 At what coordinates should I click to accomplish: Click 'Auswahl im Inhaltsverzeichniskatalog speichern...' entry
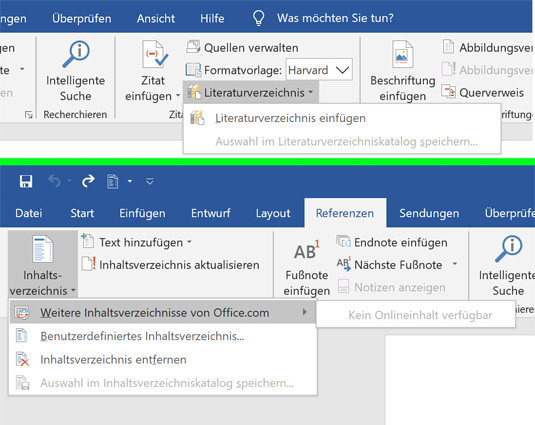coord(162,383)
